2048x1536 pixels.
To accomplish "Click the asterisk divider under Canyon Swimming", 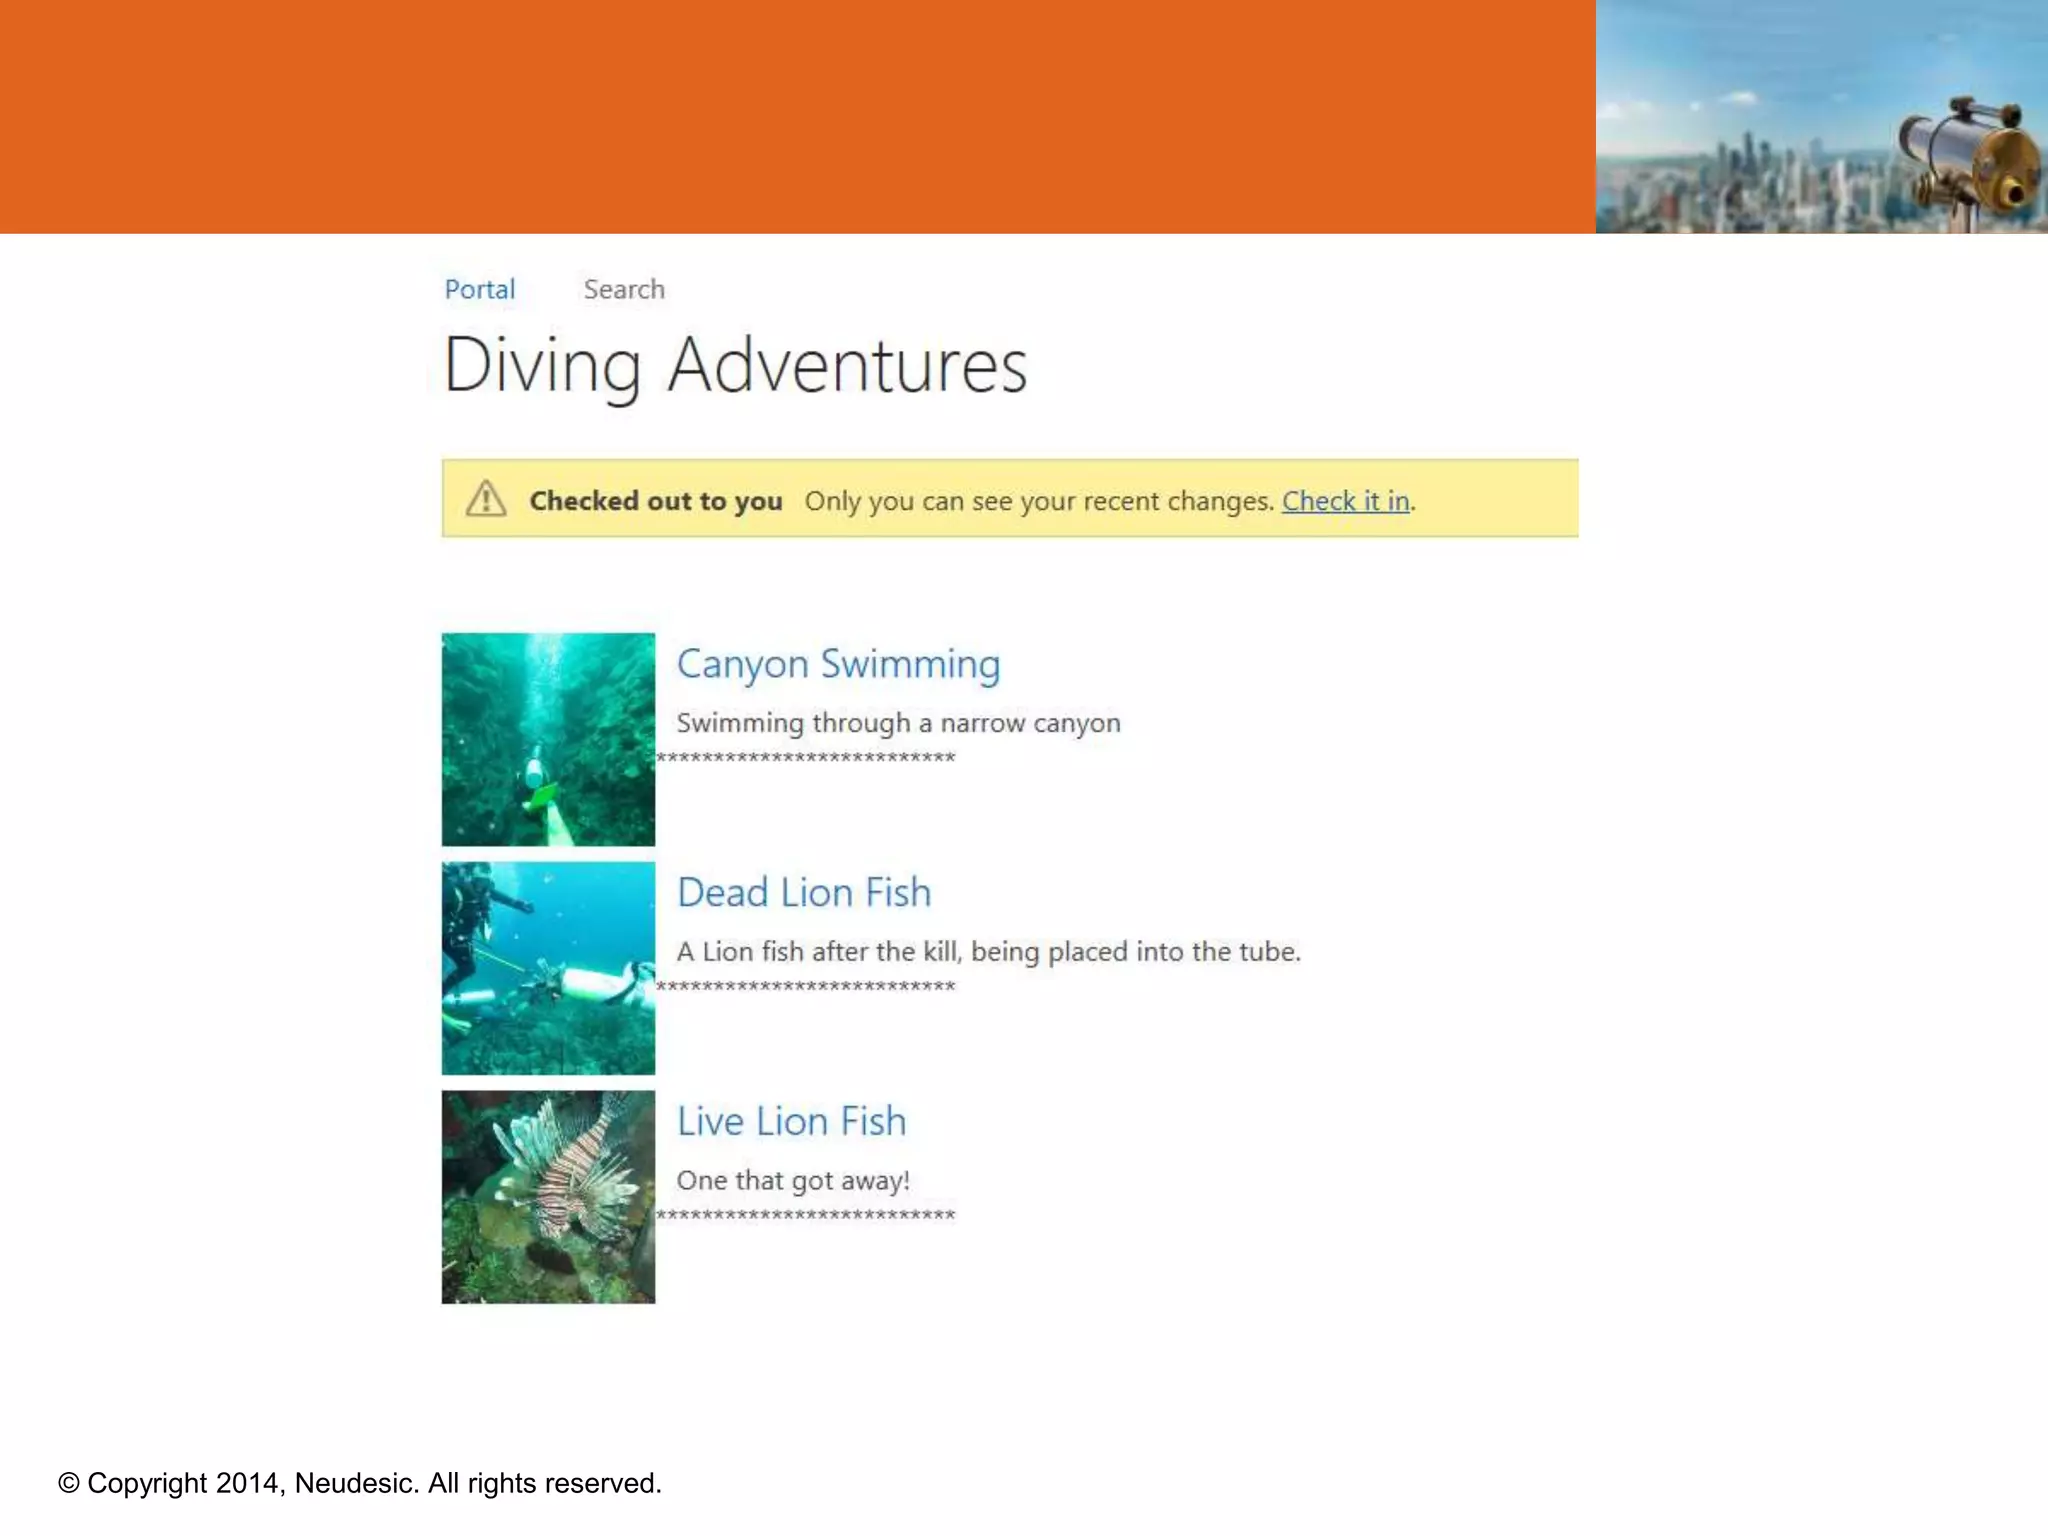I will (x=806, y=758).
